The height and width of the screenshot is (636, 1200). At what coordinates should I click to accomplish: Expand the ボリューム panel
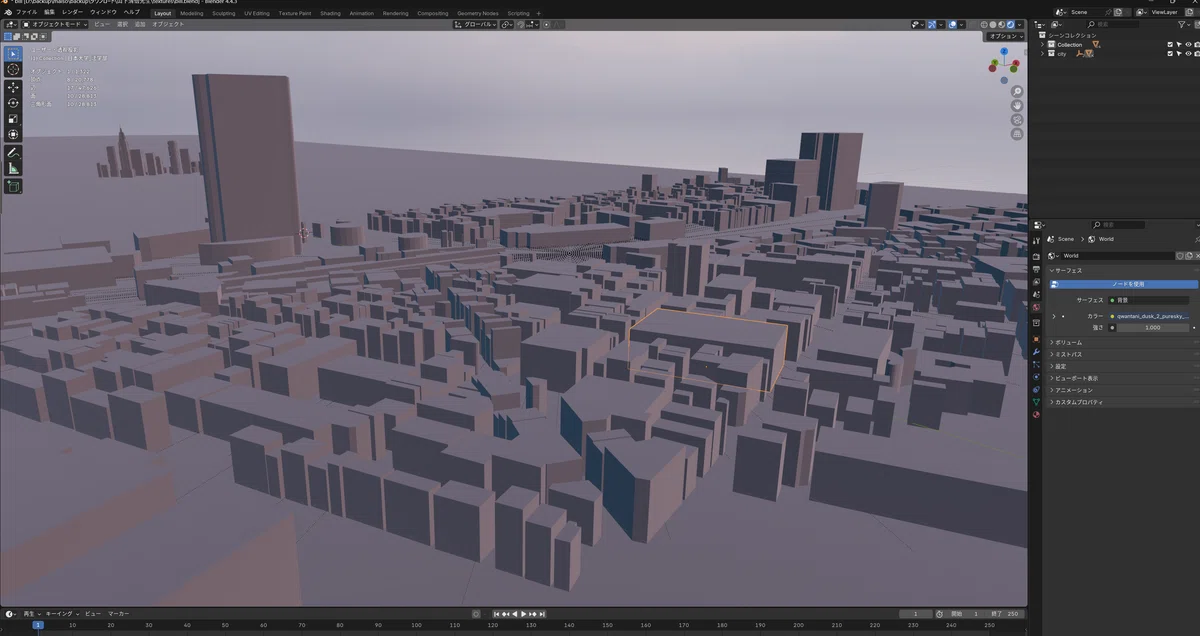1124,342
